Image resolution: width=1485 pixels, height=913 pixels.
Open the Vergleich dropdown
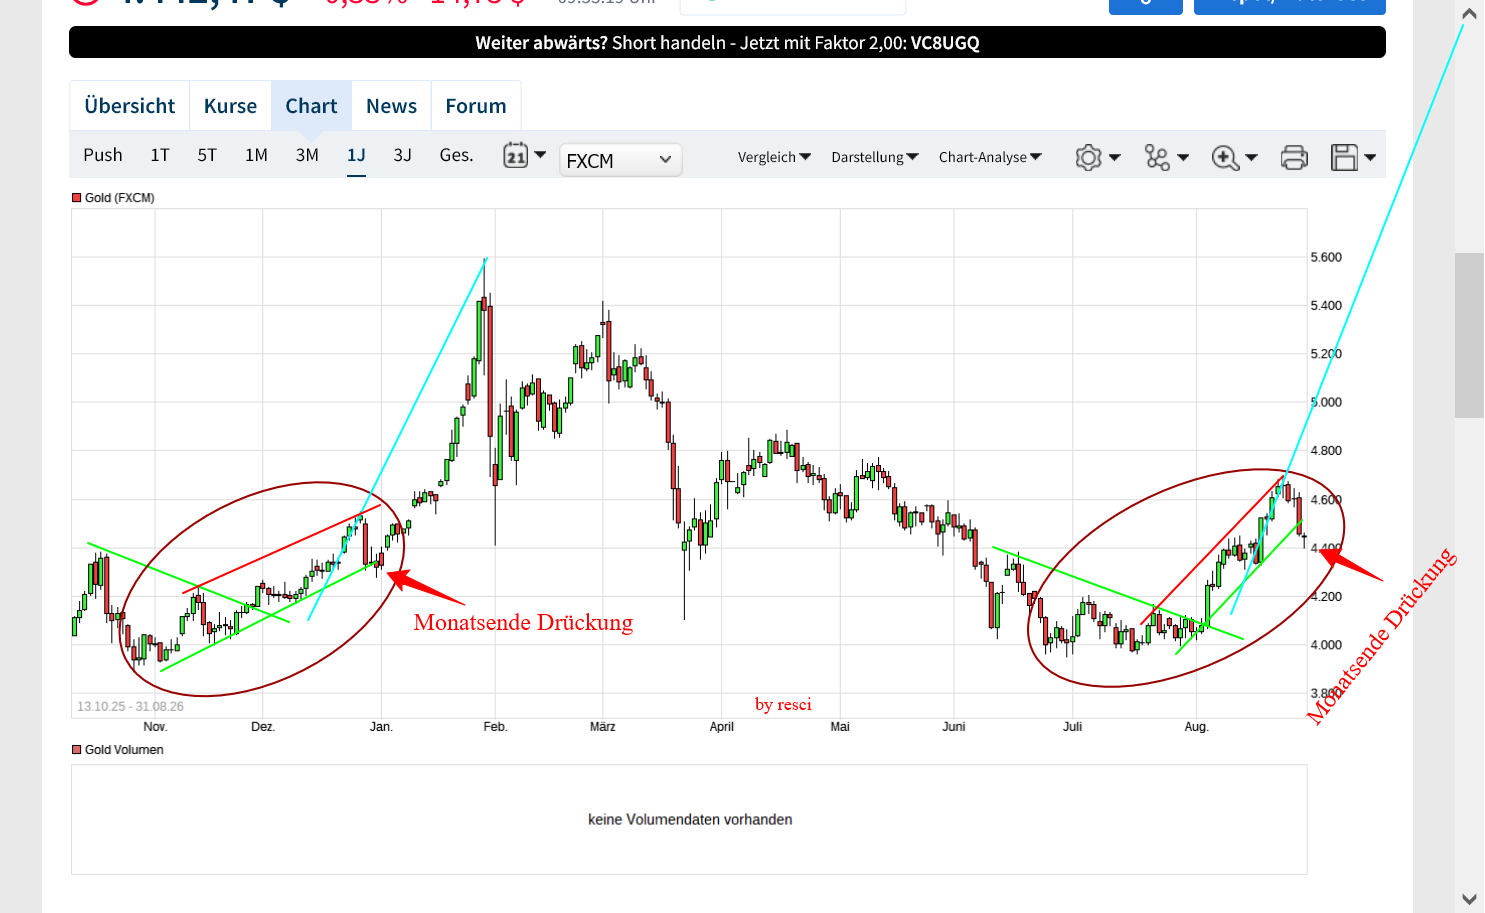(774, 157)
